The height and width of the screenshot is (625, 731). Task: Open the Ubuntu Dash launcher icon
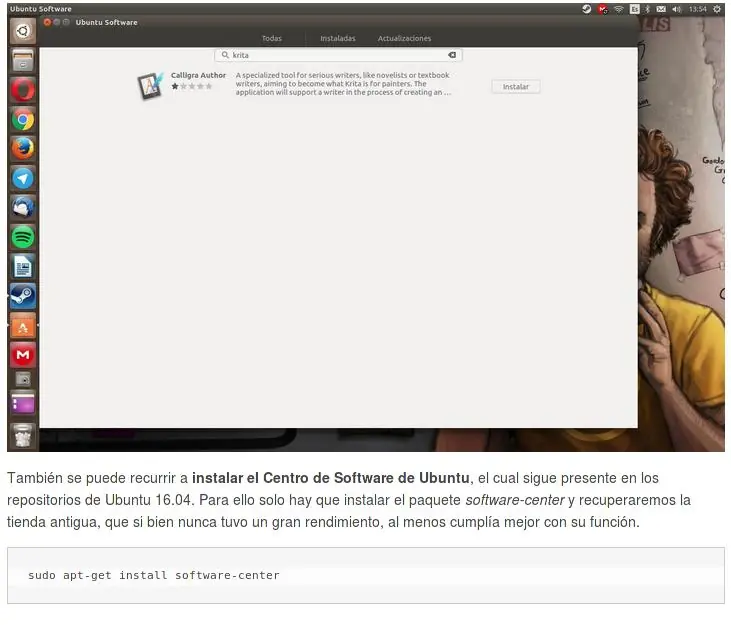(x=22, y=31)
